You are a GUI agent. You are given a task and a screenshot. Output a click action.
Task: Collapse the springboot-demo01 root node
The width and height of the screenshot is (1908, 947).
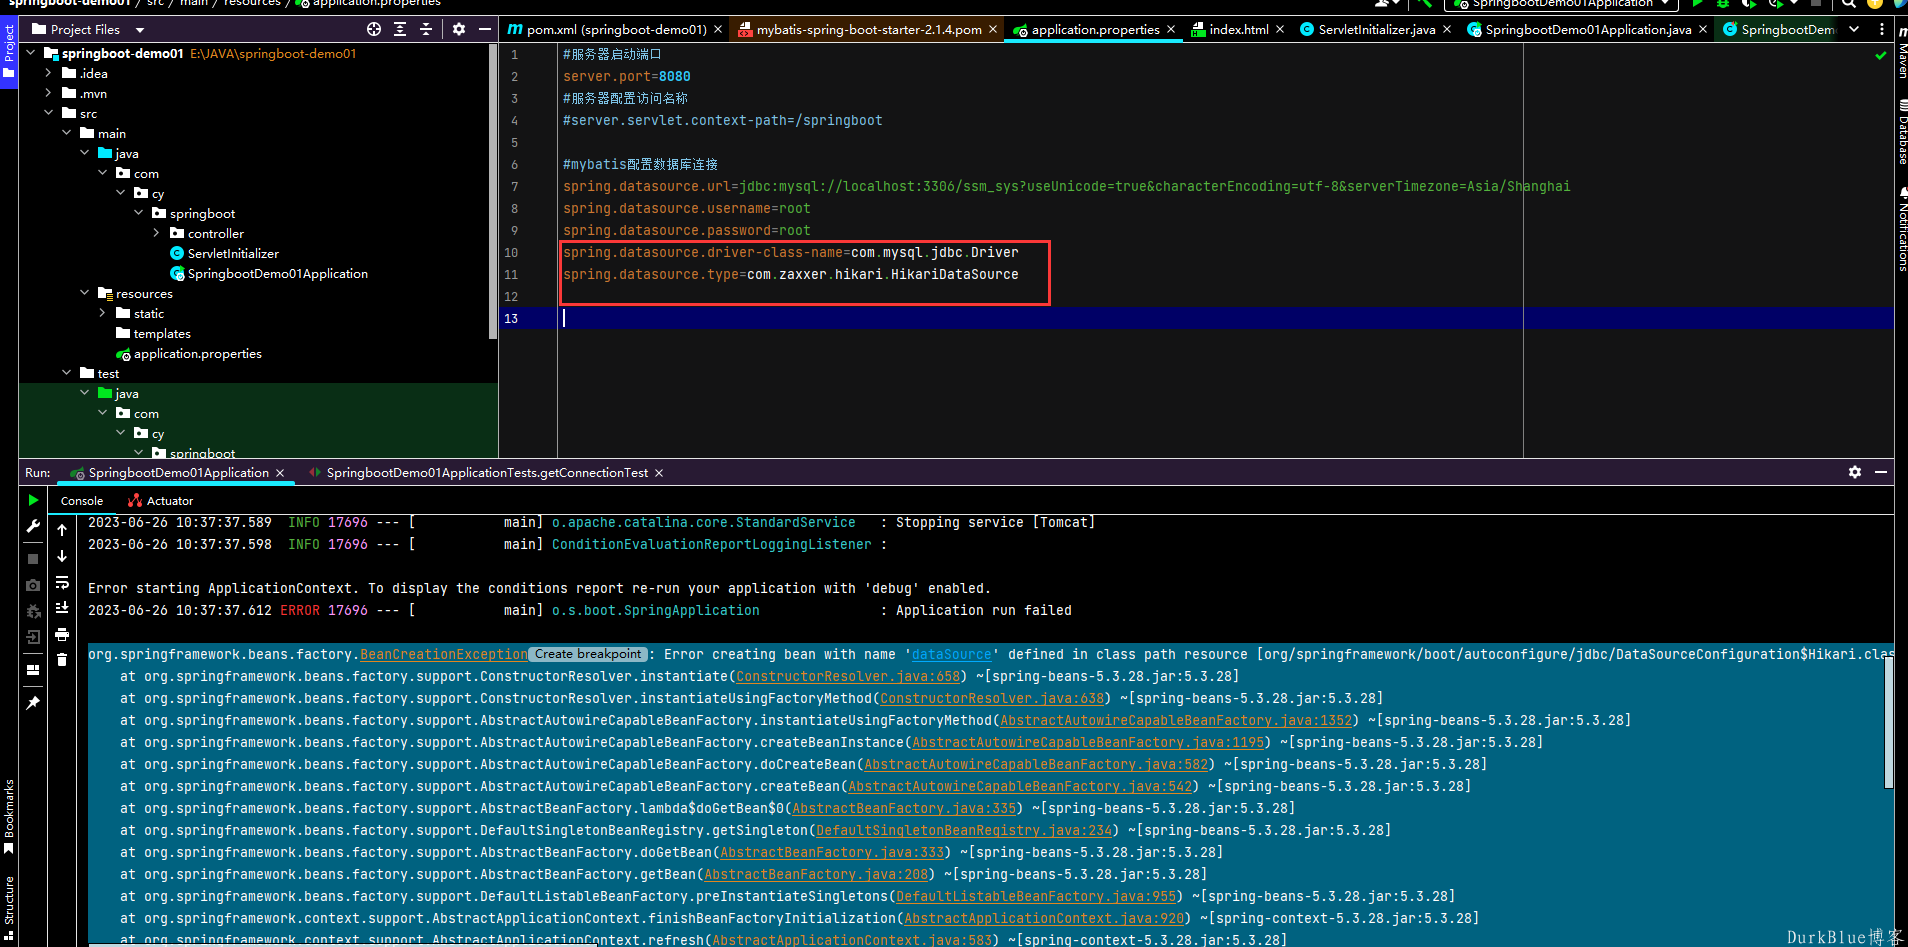30,53
